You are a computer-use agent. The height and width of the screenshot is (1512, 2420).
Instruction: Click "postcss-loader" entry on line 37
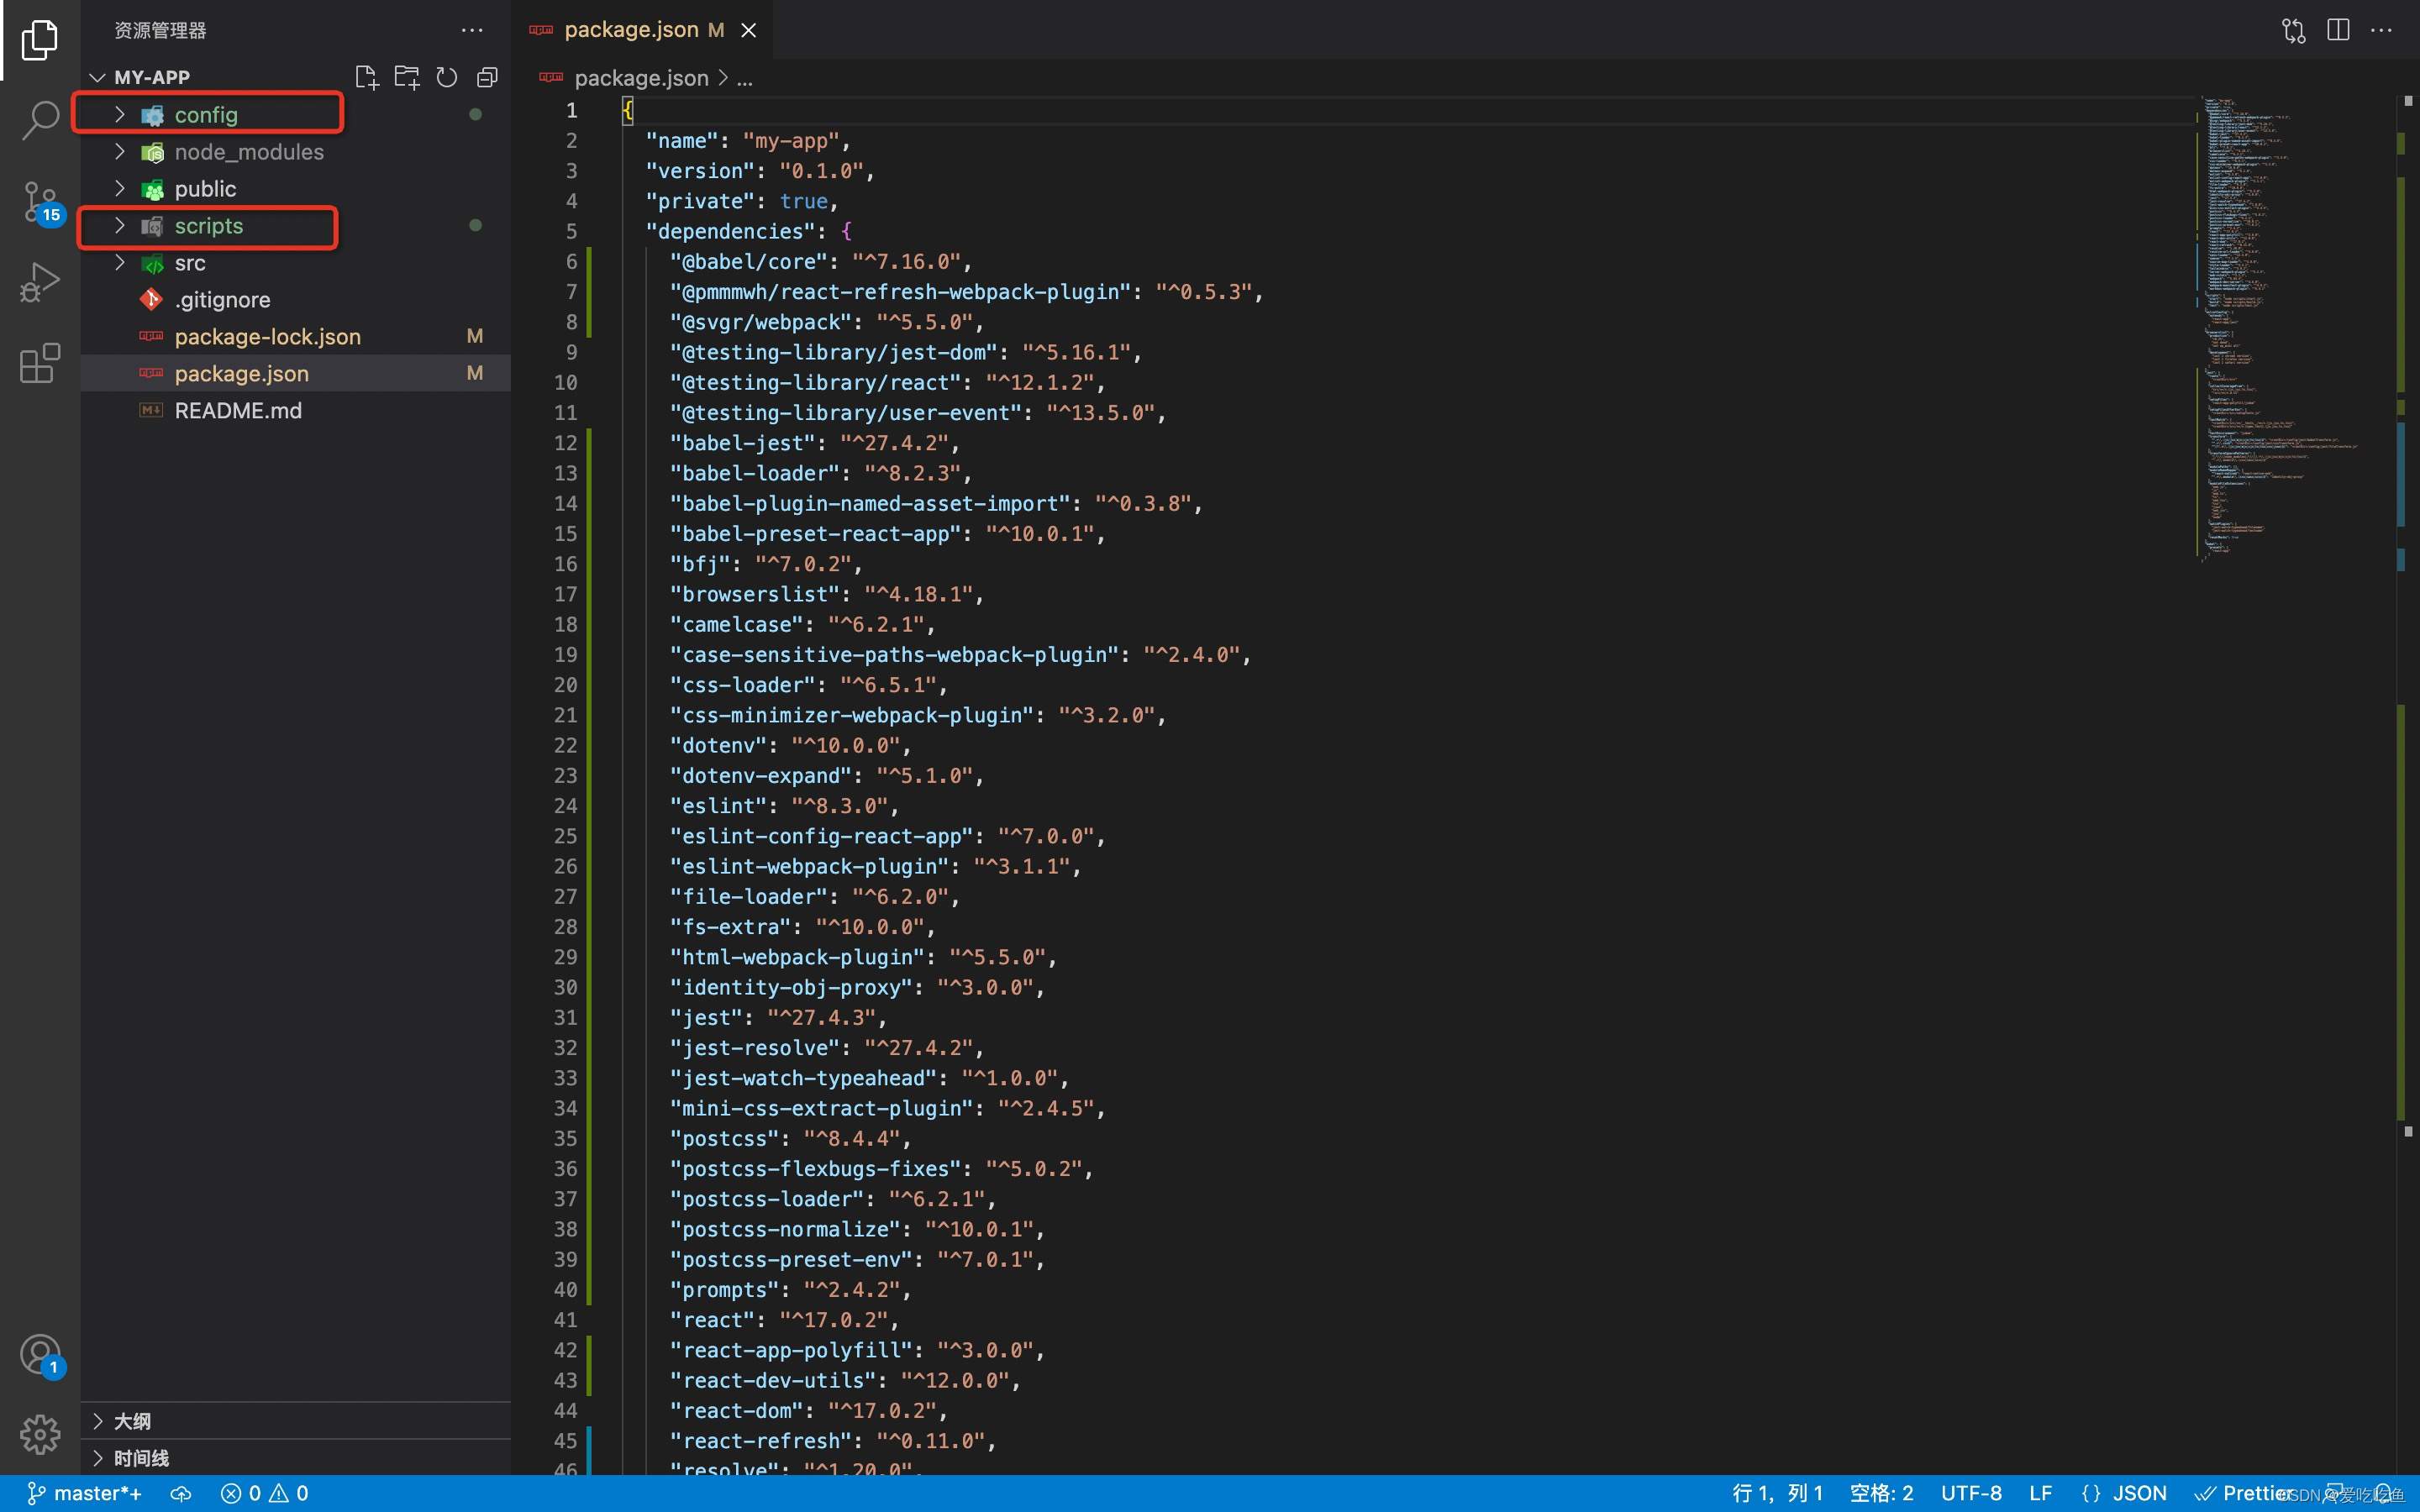click(x=832, y=1199)
